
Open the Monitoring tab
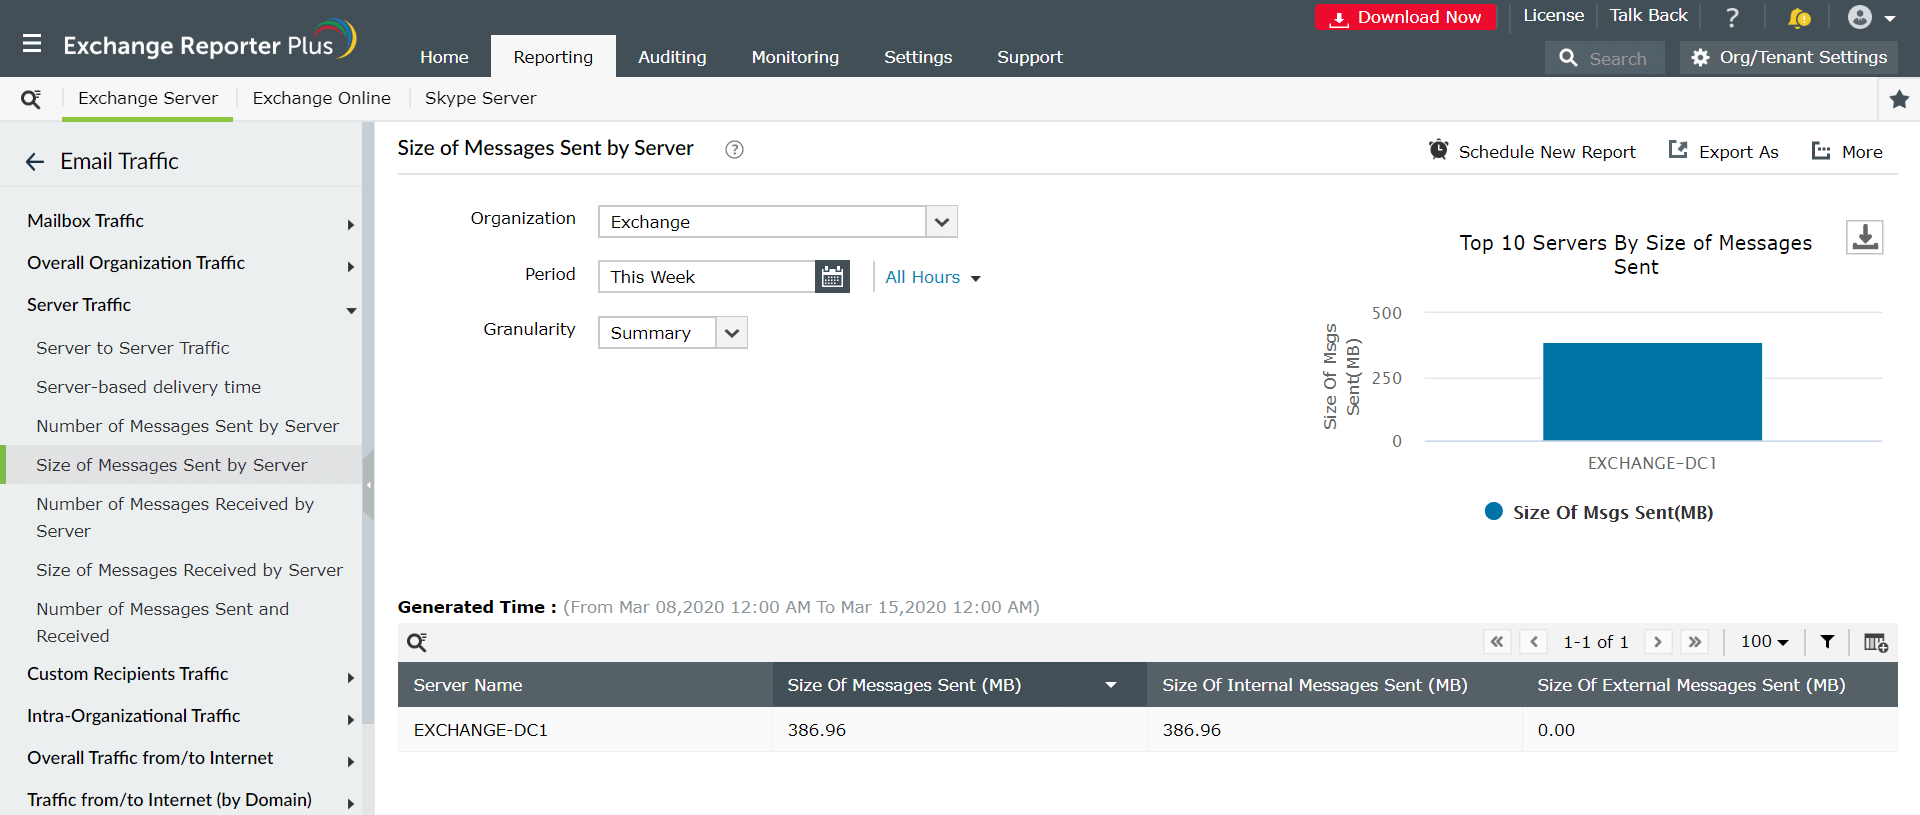795,57
